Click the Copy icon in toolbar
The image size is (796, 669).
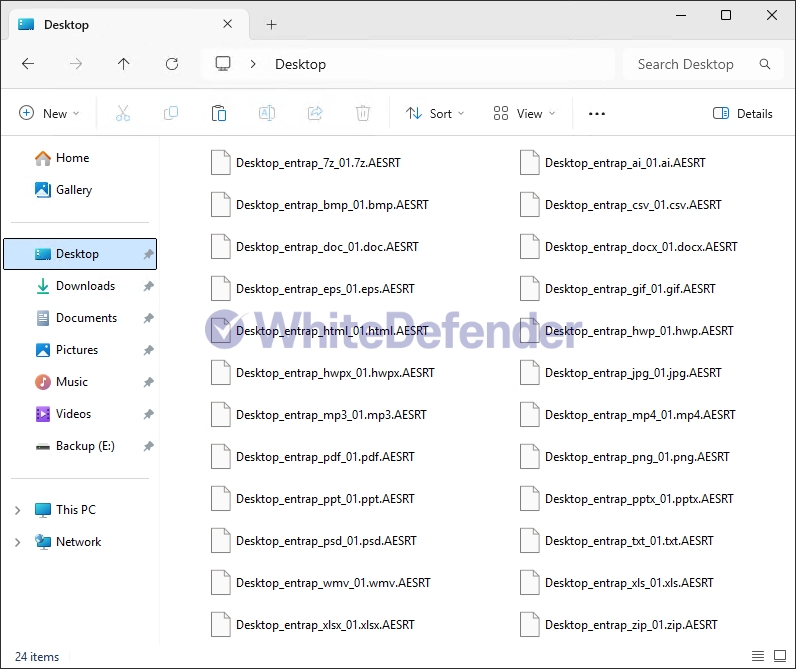(171, 114)
